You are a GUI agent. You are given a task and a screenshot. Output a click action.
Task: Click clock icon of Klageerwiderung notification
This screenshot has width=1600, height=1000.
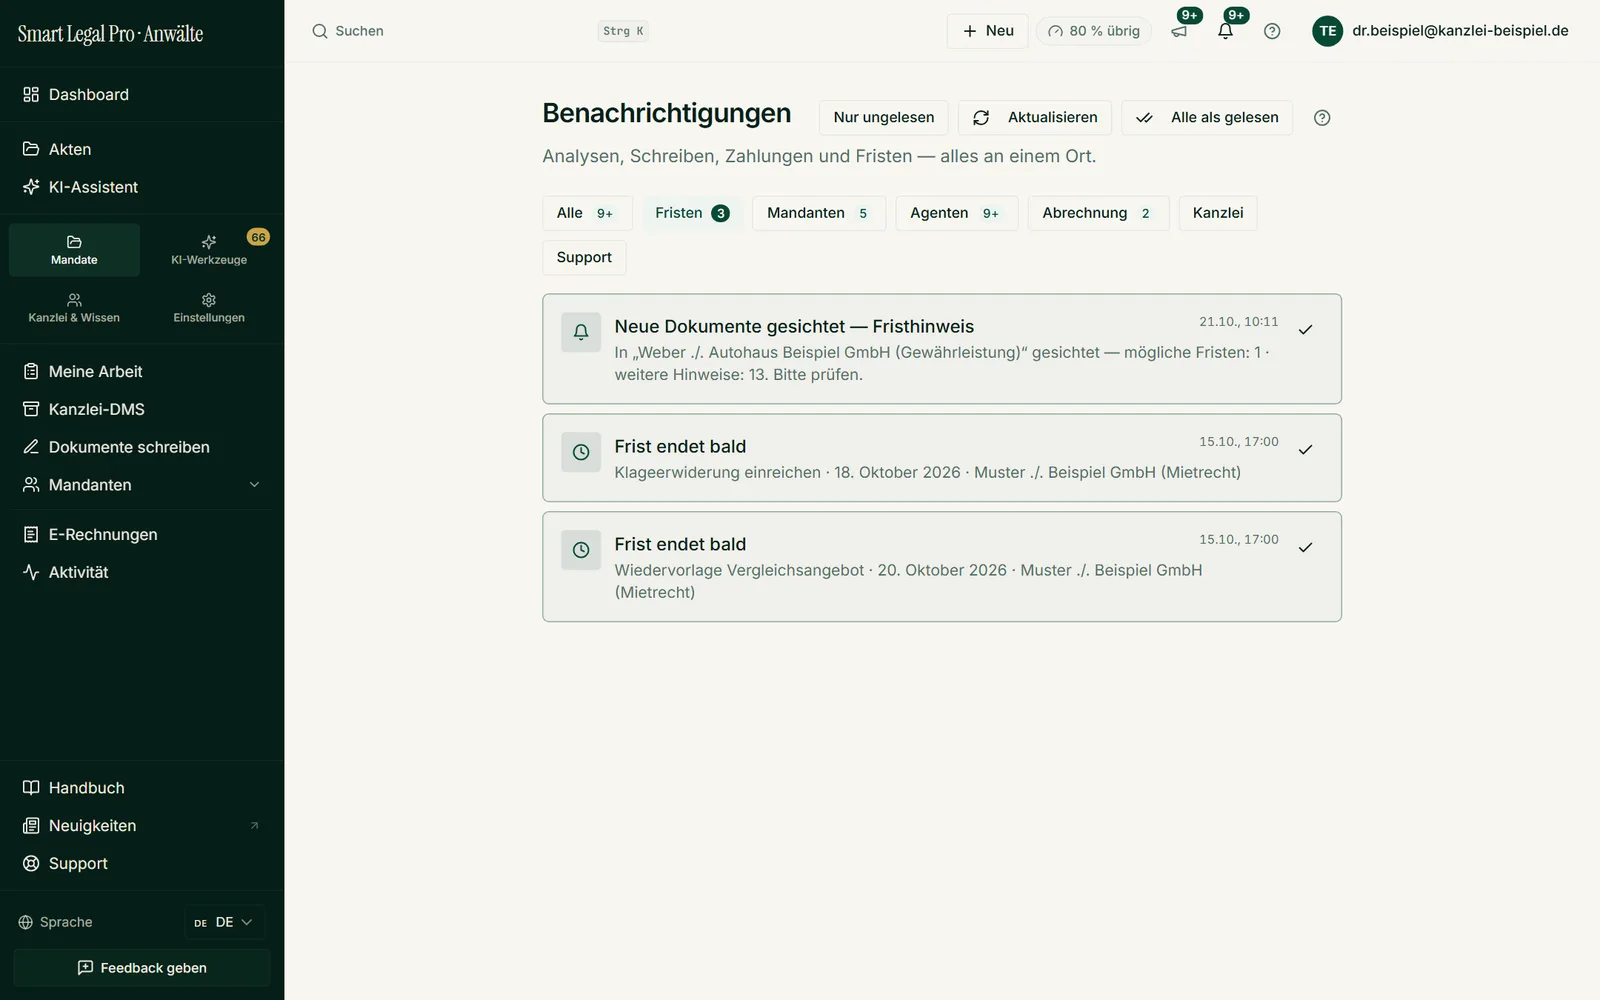click(581, 452)
